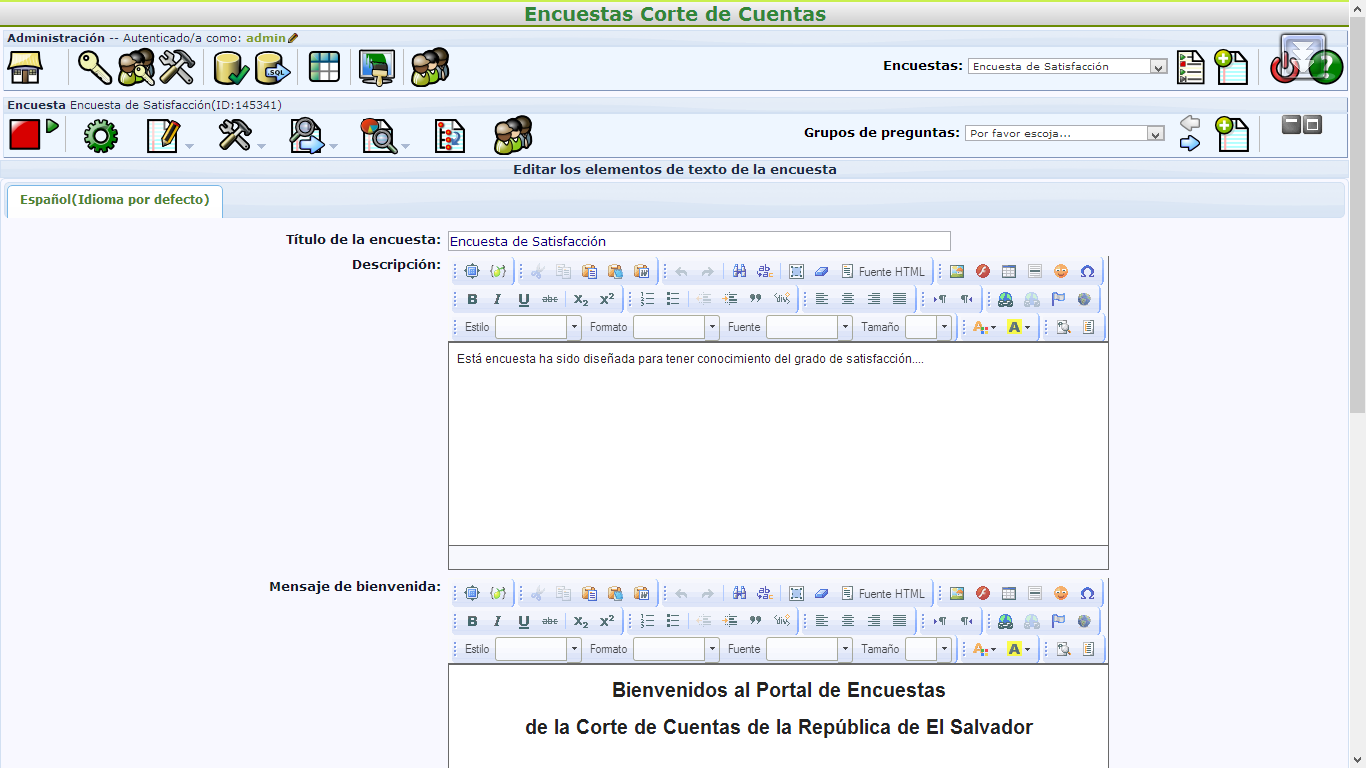Toggle numbered list in Descripción editor
Image resolution: width=1366 pixels, height=768 pixels.
[647, 299]
